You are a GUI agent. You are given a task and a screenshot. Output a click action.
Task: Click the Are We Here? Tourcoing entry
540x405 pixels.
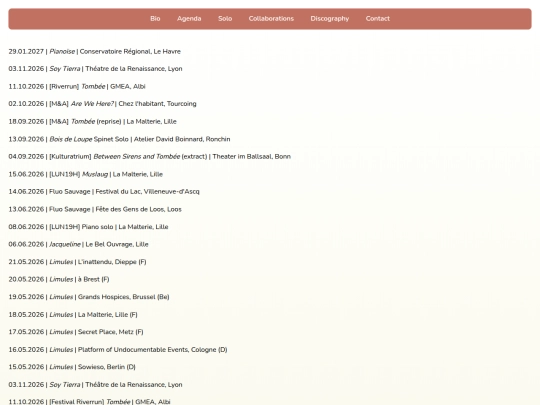102,104
